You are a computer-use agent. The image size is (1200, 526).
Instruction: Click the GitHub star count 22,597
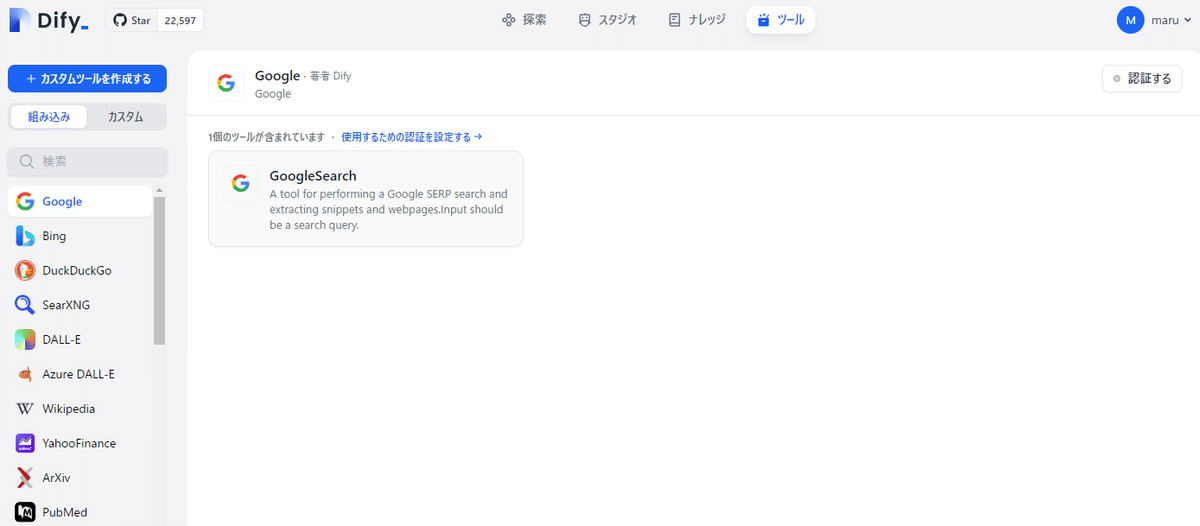tap(180, 20)
